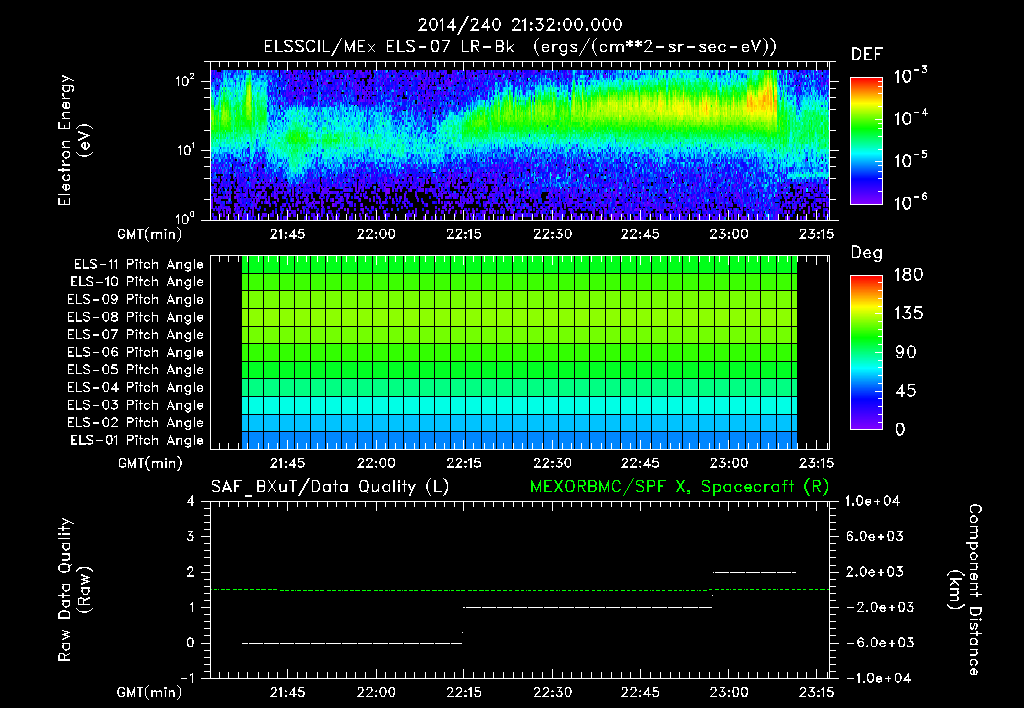Click the green MEXORBMC/SPF X, Spacecraft (R) legend
The height and width of the screenshot is (708, 1024).
[x=679, y=487]
